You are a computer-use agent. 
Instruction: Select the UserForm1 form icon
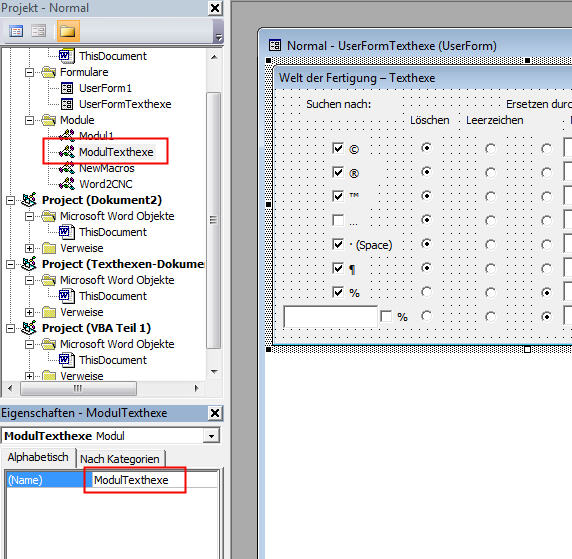coord(67,88)
